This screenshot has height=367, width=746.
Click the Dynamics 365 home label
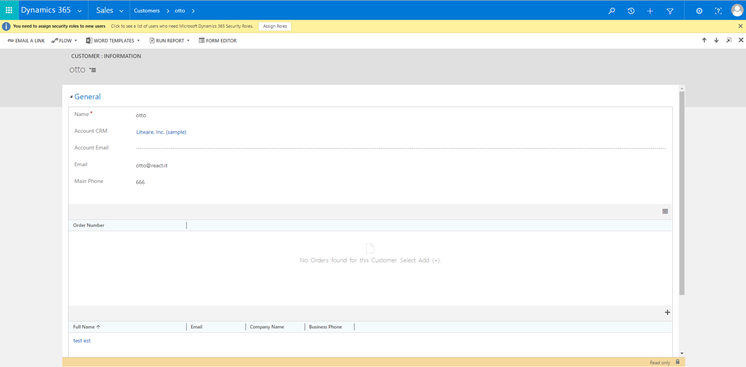(46, 10)
